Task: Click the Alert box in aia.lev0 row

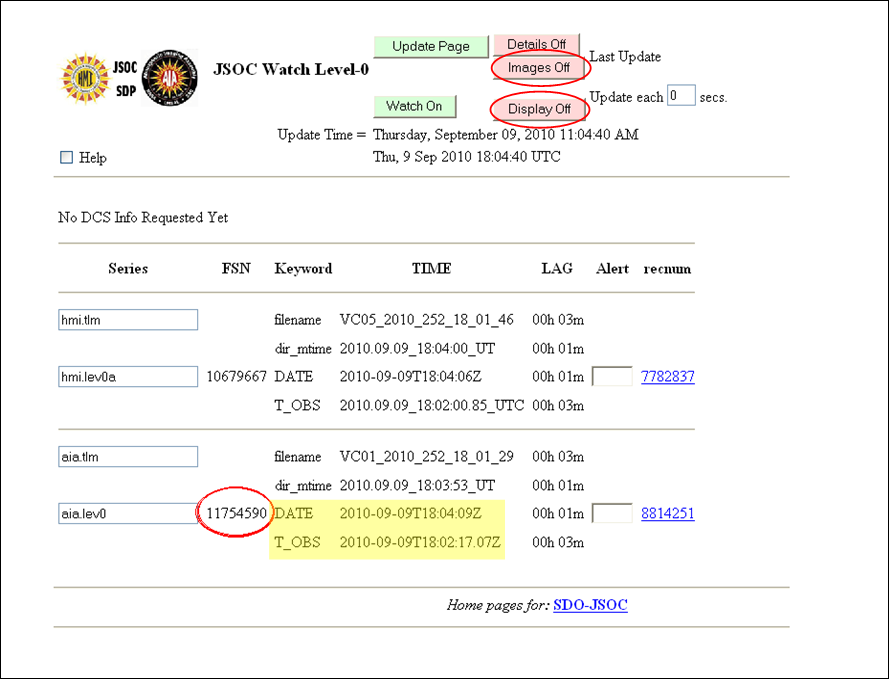Action: (x=612, y=514)
